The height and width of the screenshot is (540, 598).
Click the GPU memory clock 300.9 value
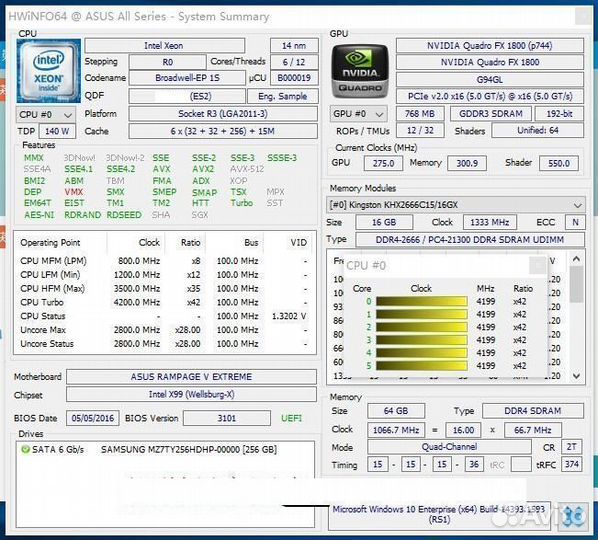coord(467,163)
